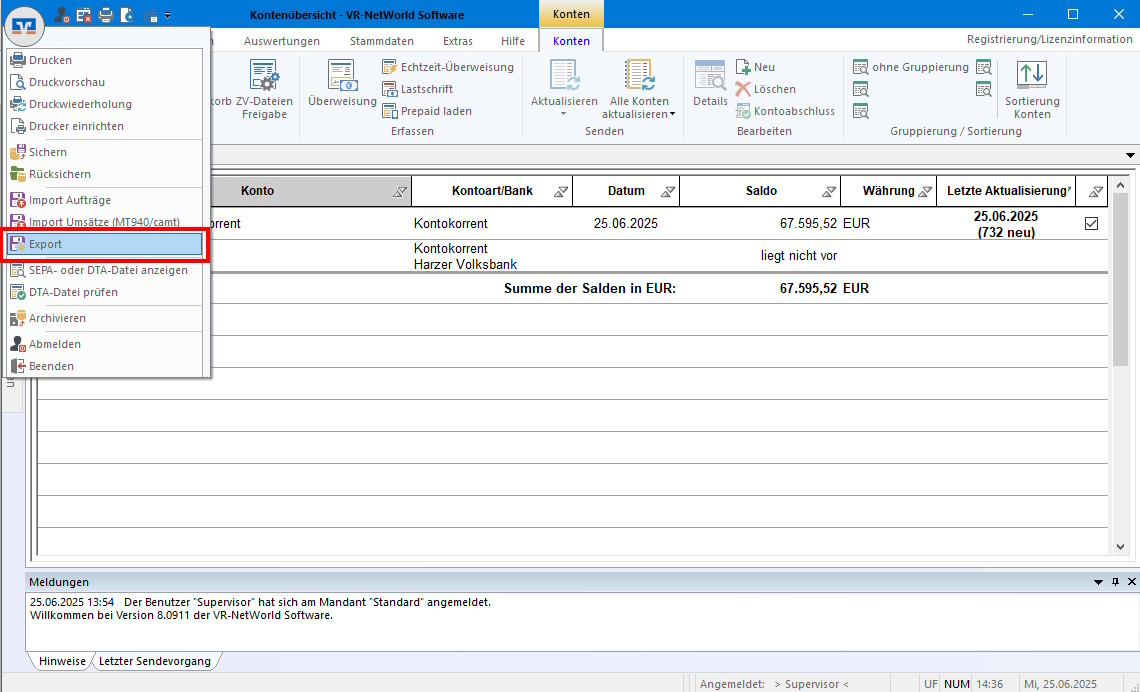Open the Letzte Aktualisierung column filter
1140x692 pixels.
coord(1069,190)
